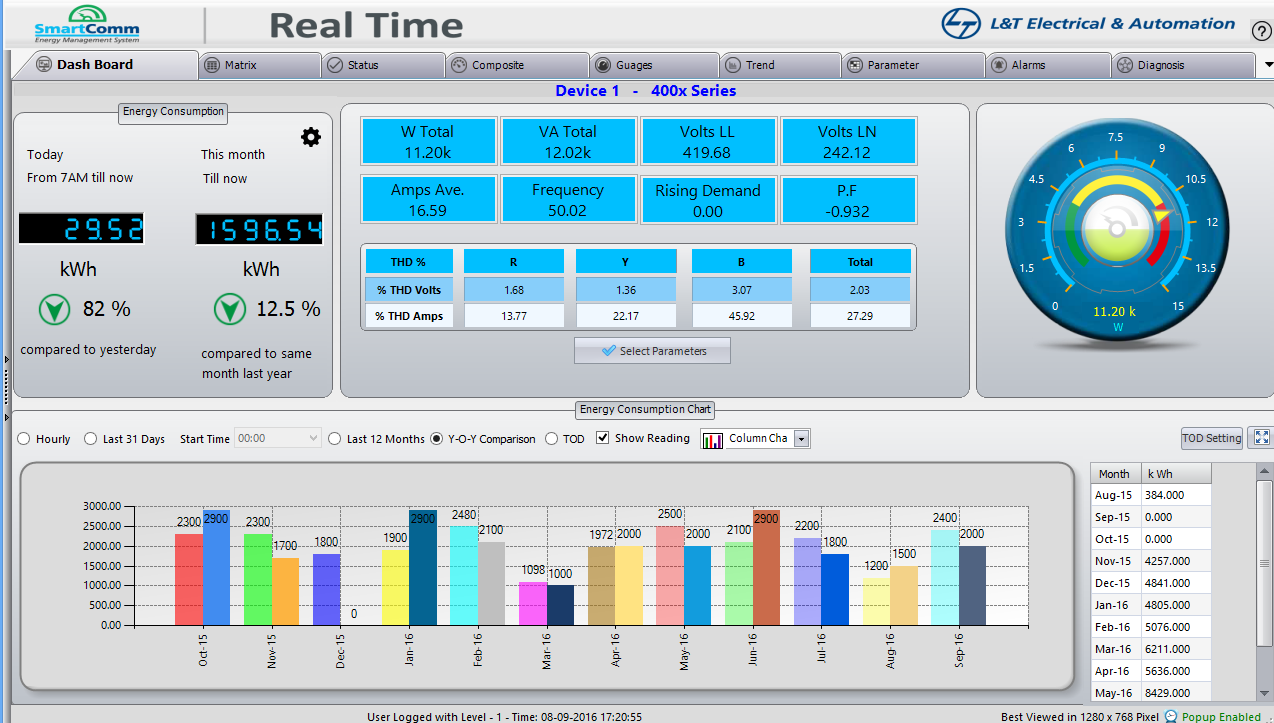This screenshot has height=723, width=1274.
Task: Uncheck the Show Reading checkbox
Action: point(602,438)
